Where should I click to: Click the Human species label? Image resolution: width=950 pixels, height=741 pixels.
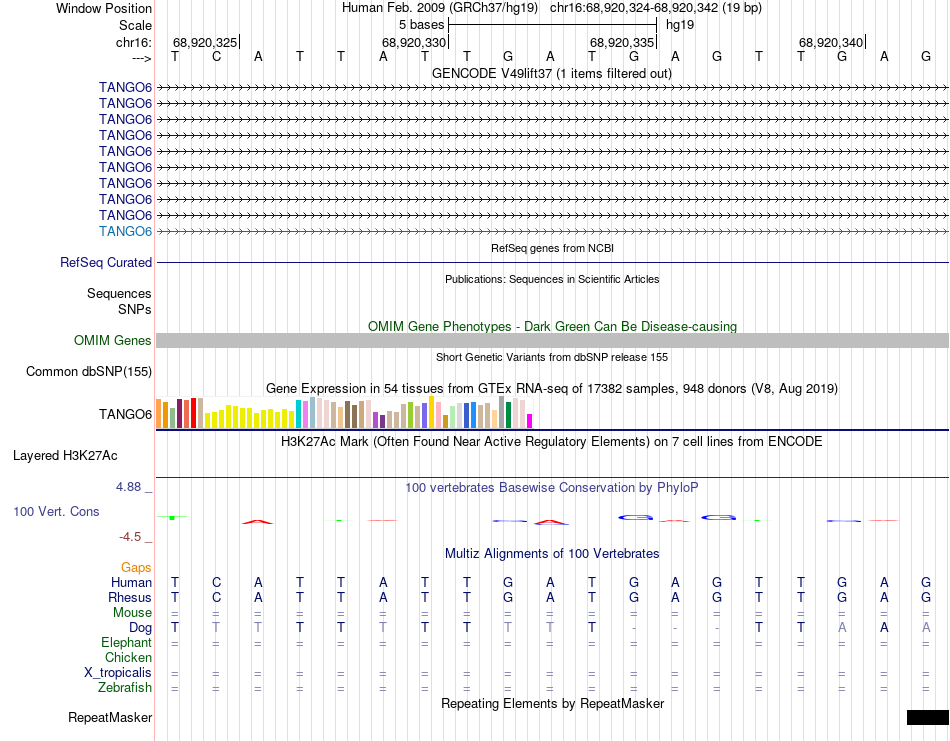[131, 582]
